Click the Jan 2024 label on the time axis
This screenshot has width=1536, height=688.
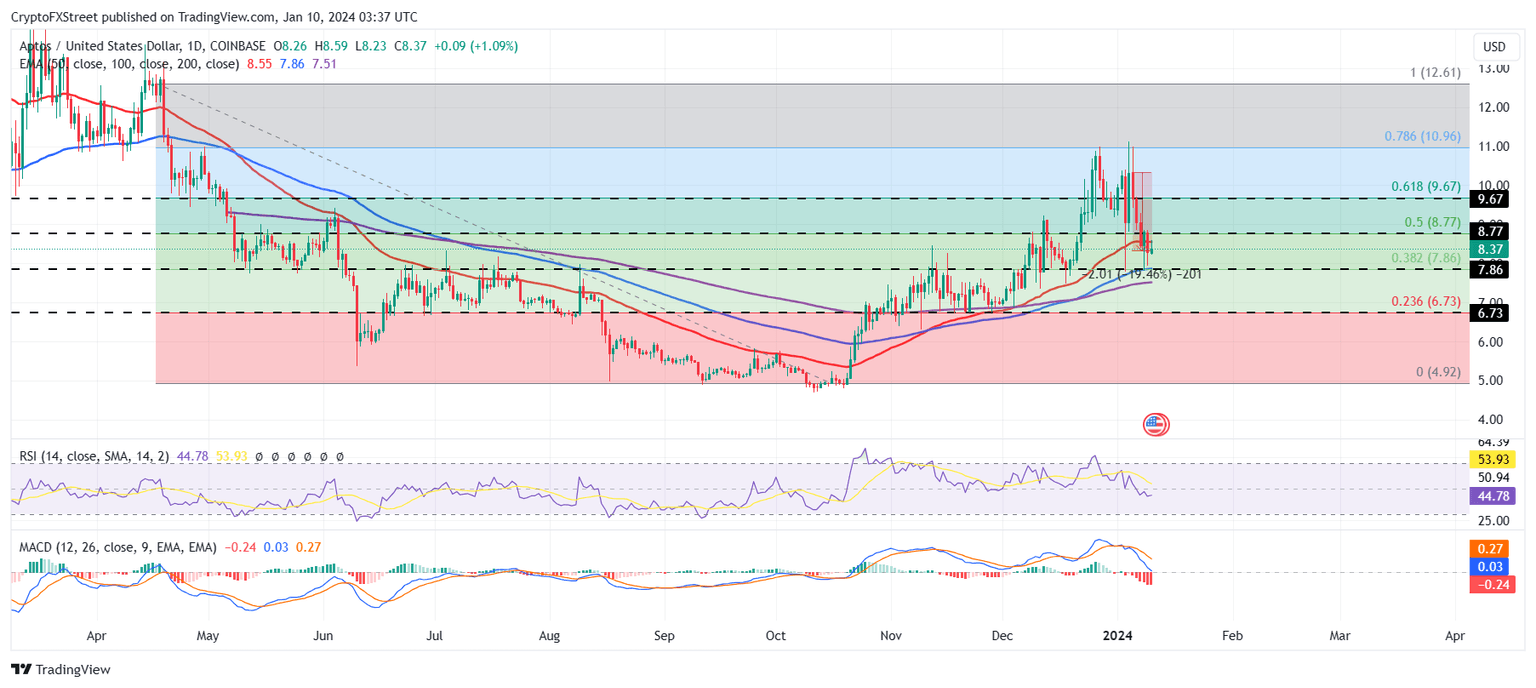pyautogui.click(x=1118, y=635)
